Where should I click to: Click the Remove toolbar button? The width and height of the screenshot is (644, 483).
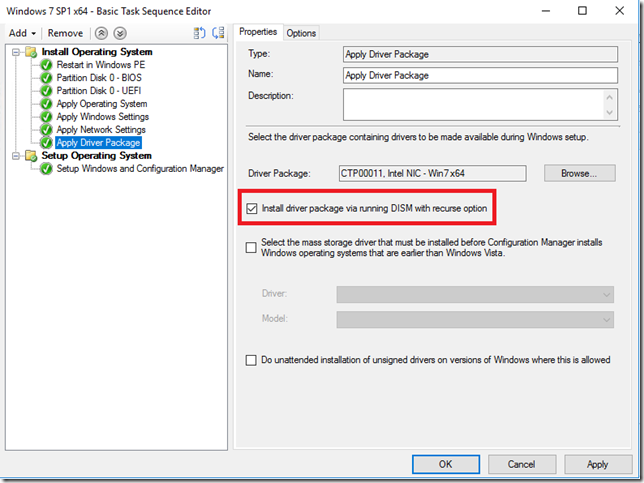click(65, 33)
